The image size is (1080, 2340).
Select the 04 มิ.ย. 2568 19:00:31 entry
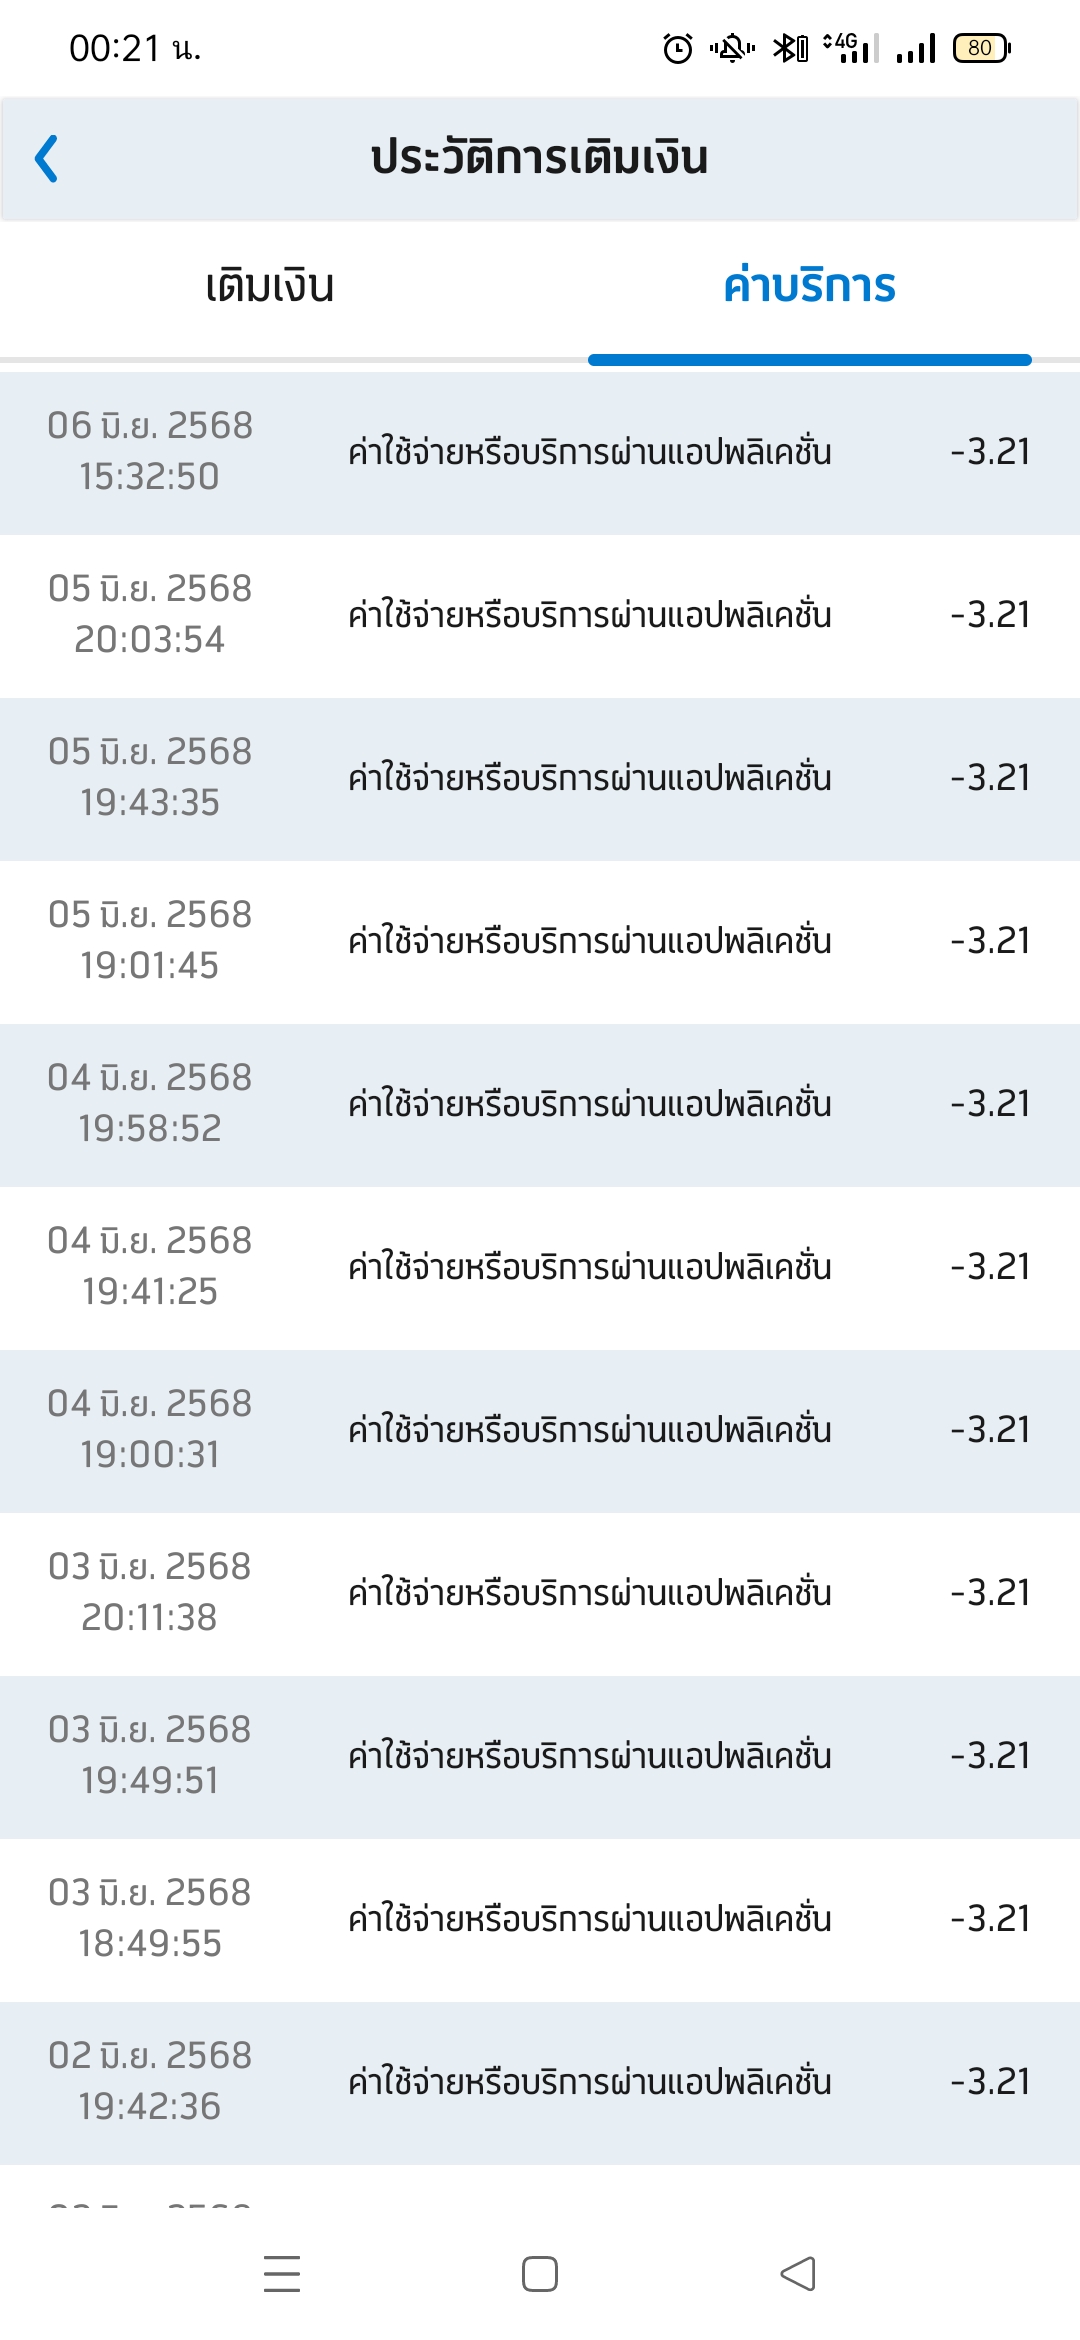point(540,1431)
